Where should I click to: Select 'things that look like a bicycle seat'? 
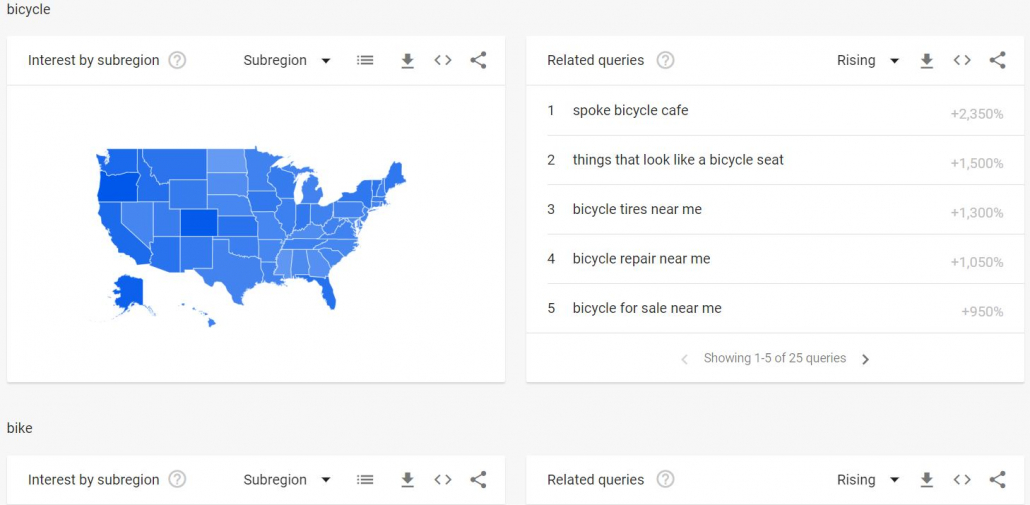[x=775, y=160]
